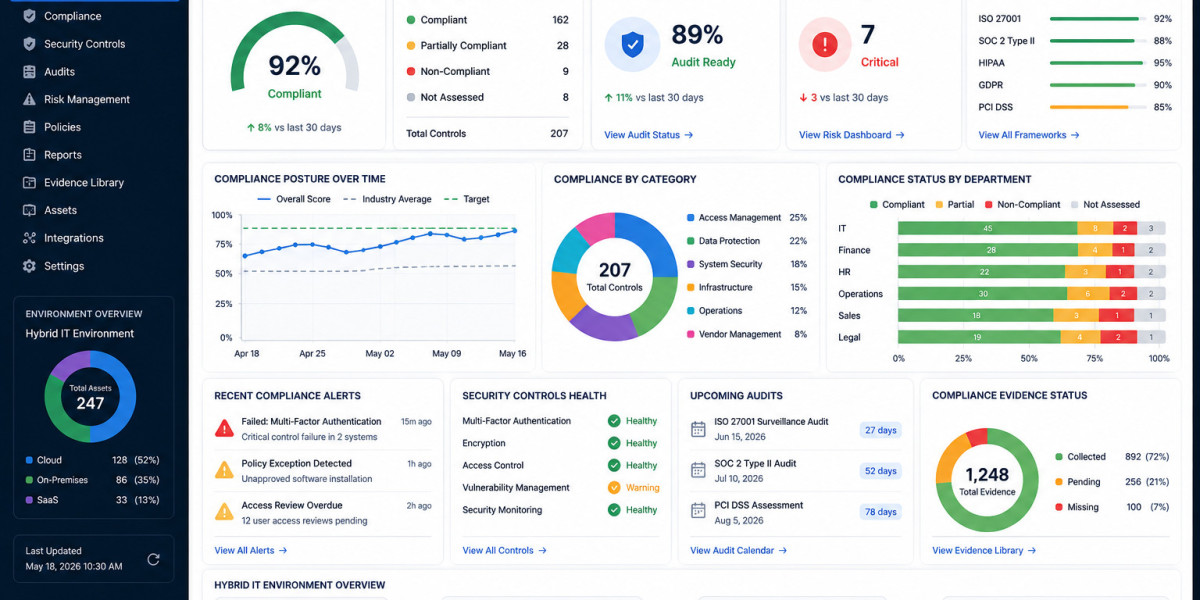Click the Reports icon in sidebar
The height and width of the screenshot is (600, 1200).
(29, 155)
